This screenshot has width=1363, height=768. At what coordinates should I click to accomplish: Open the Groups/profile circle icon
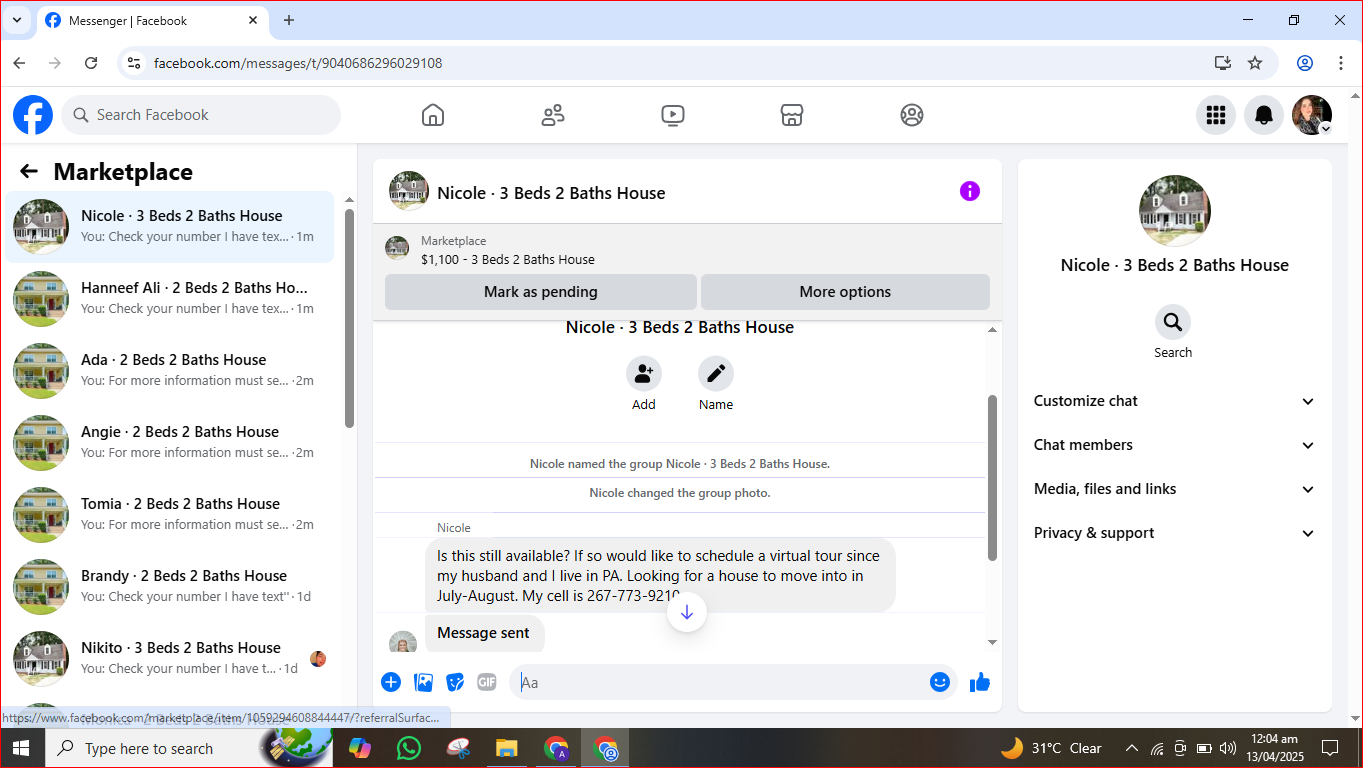(912, 115)
